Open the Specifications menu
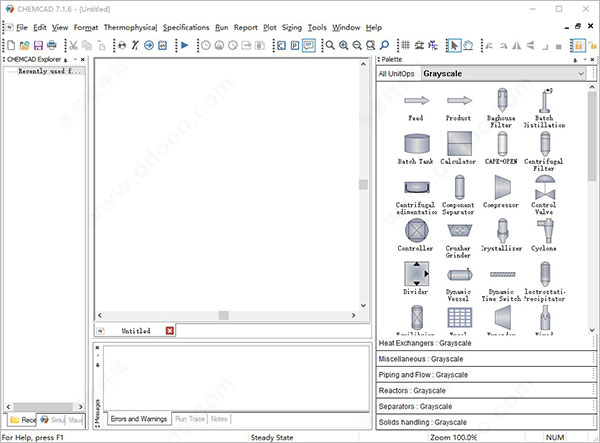Viewport: 600px width, 443px height. click(186, 28)
